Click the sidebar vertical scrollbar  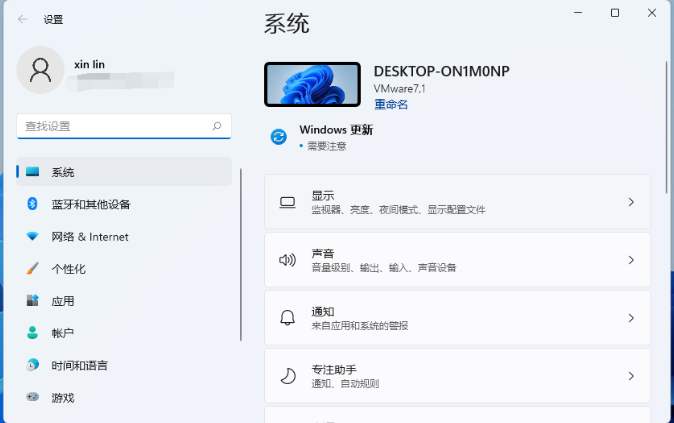(x=241, y=255)
